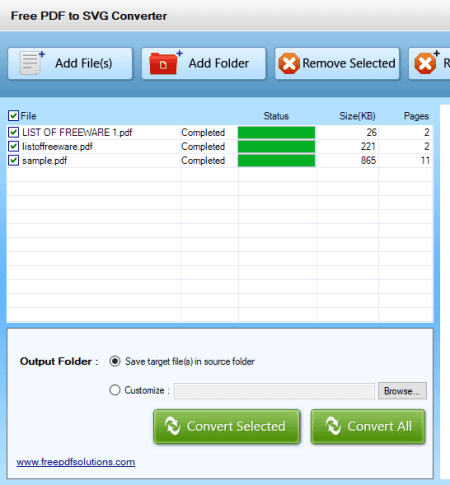
Task: Select the Customize radio button
Action: 115,390
